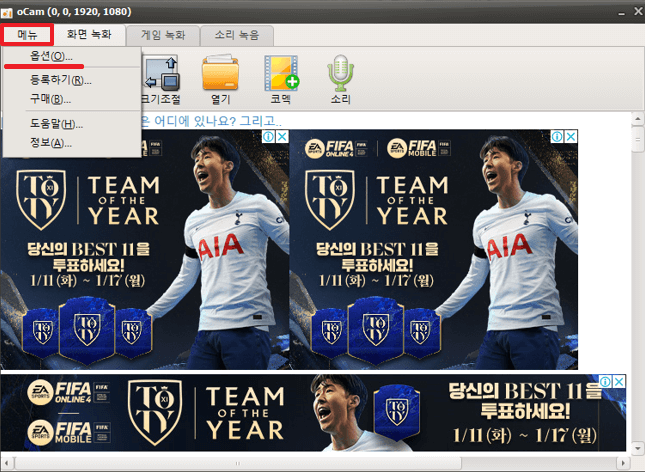The image size is (645, 472).
Task: Open ad info icon on bottom banner ad
Action: tap(605, 381)
